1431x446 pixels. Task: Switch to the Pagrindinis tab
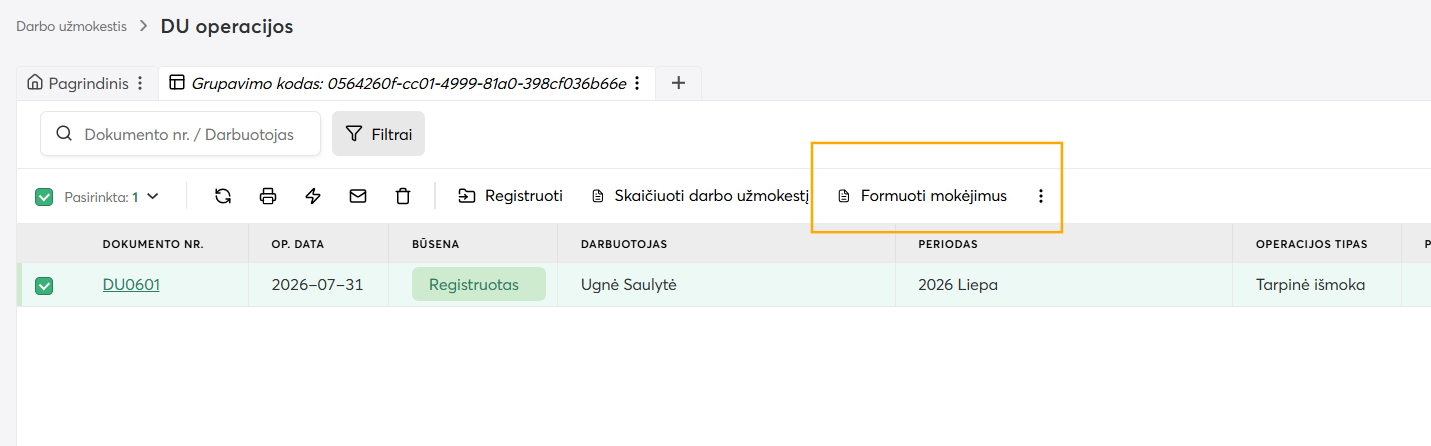tap(79, 83)
